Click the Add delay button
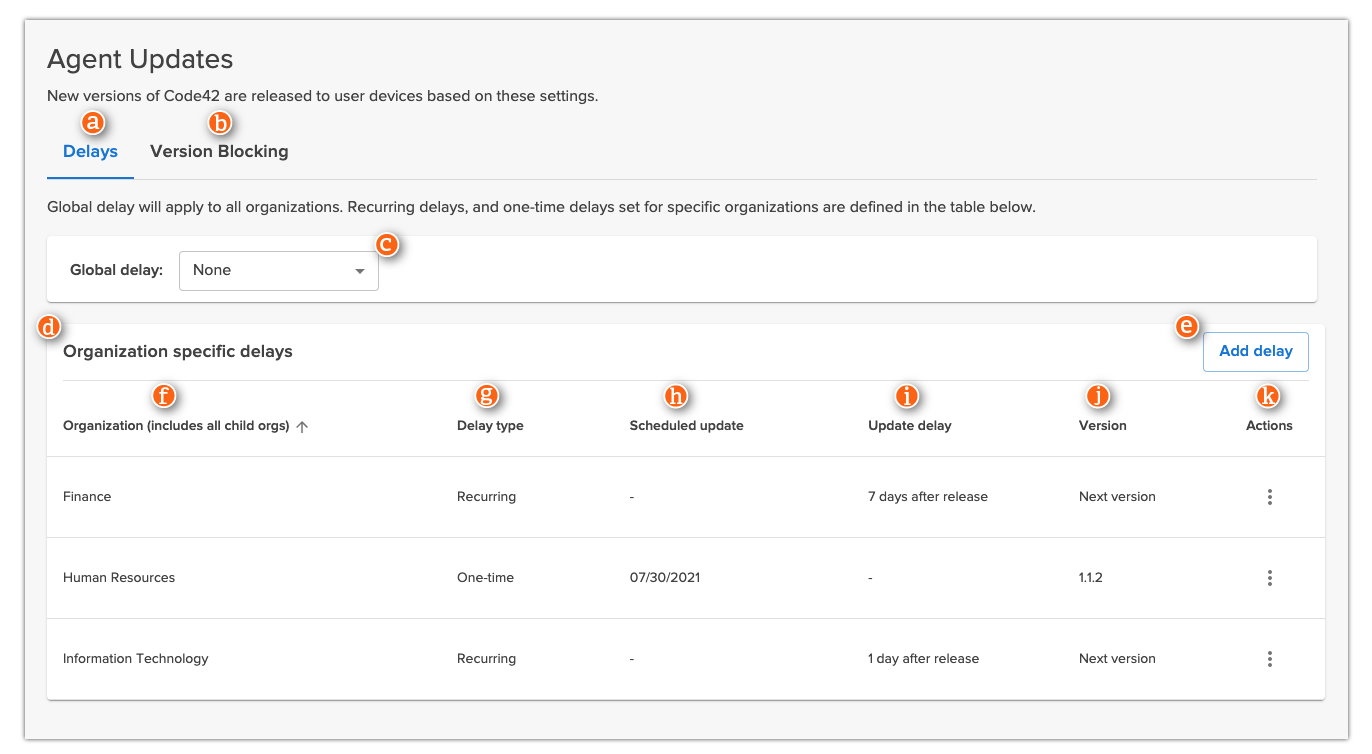 click(1255, 351)
